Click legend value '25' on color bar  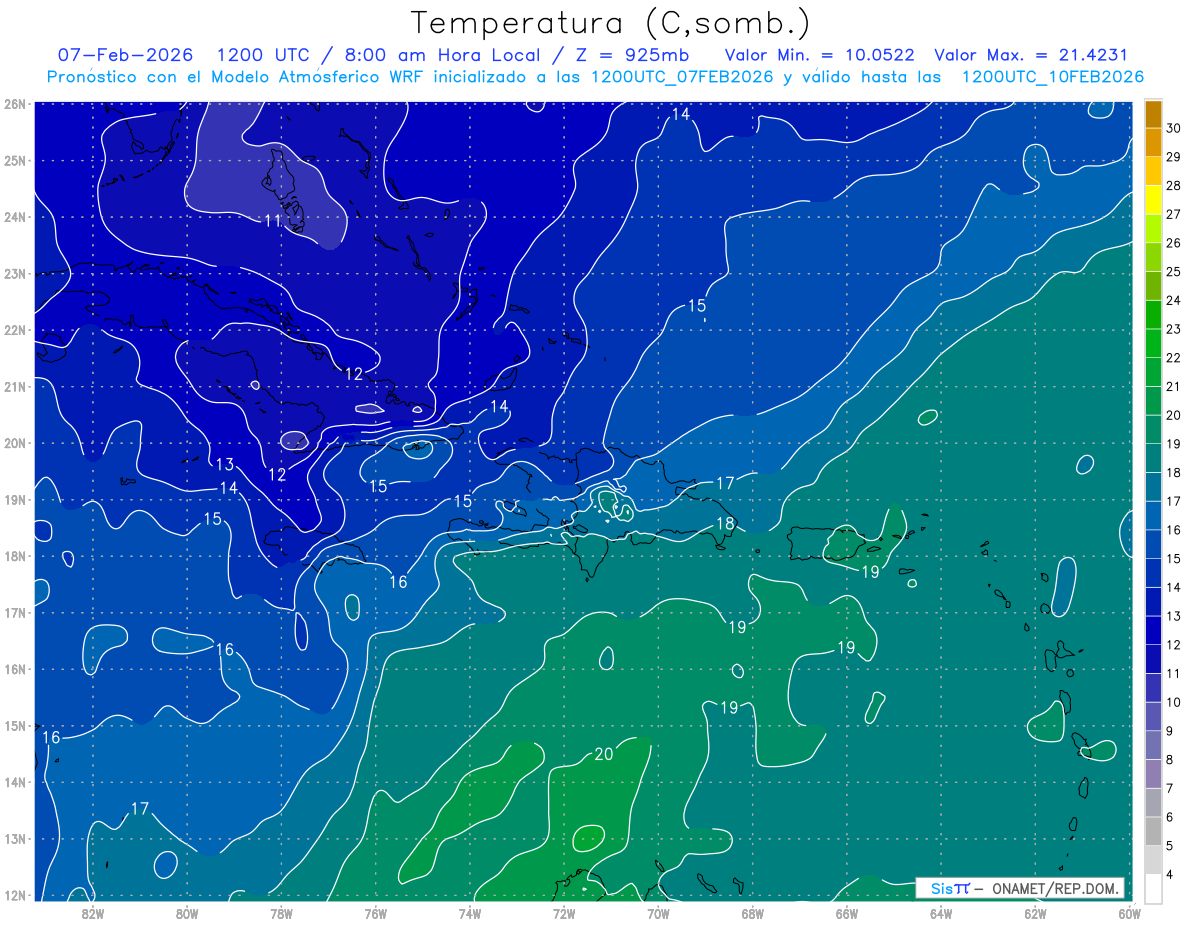[x=1174, y=271]
